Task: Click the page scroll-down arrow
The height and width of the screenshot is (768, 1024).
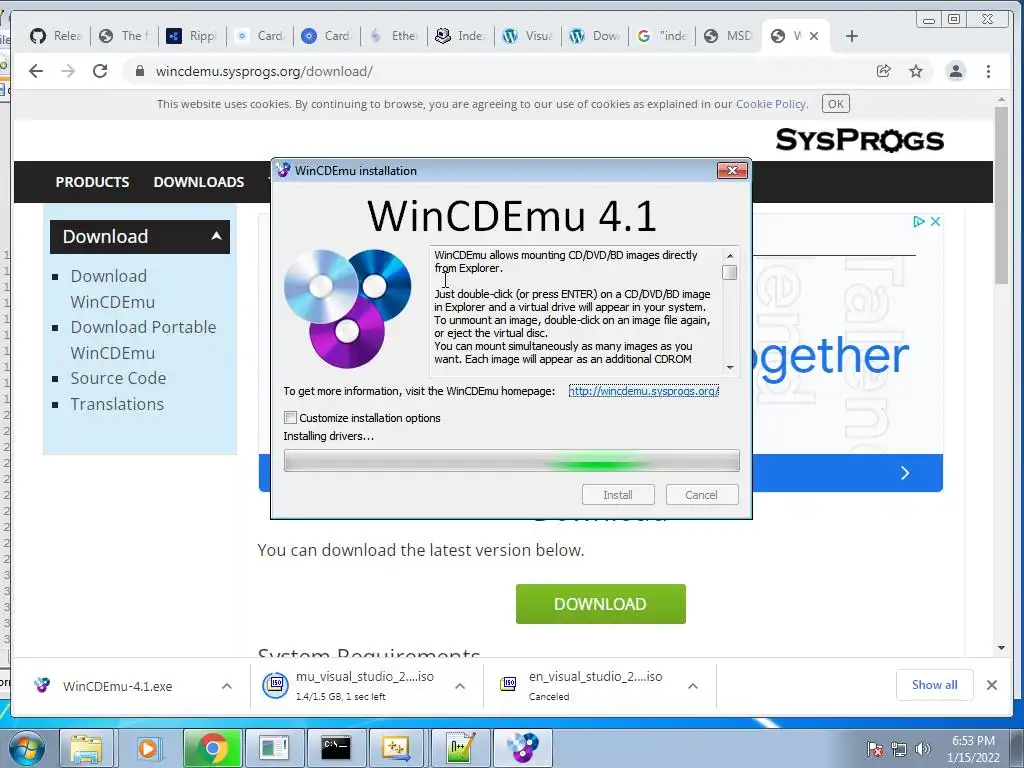Action: point(1001,648)
